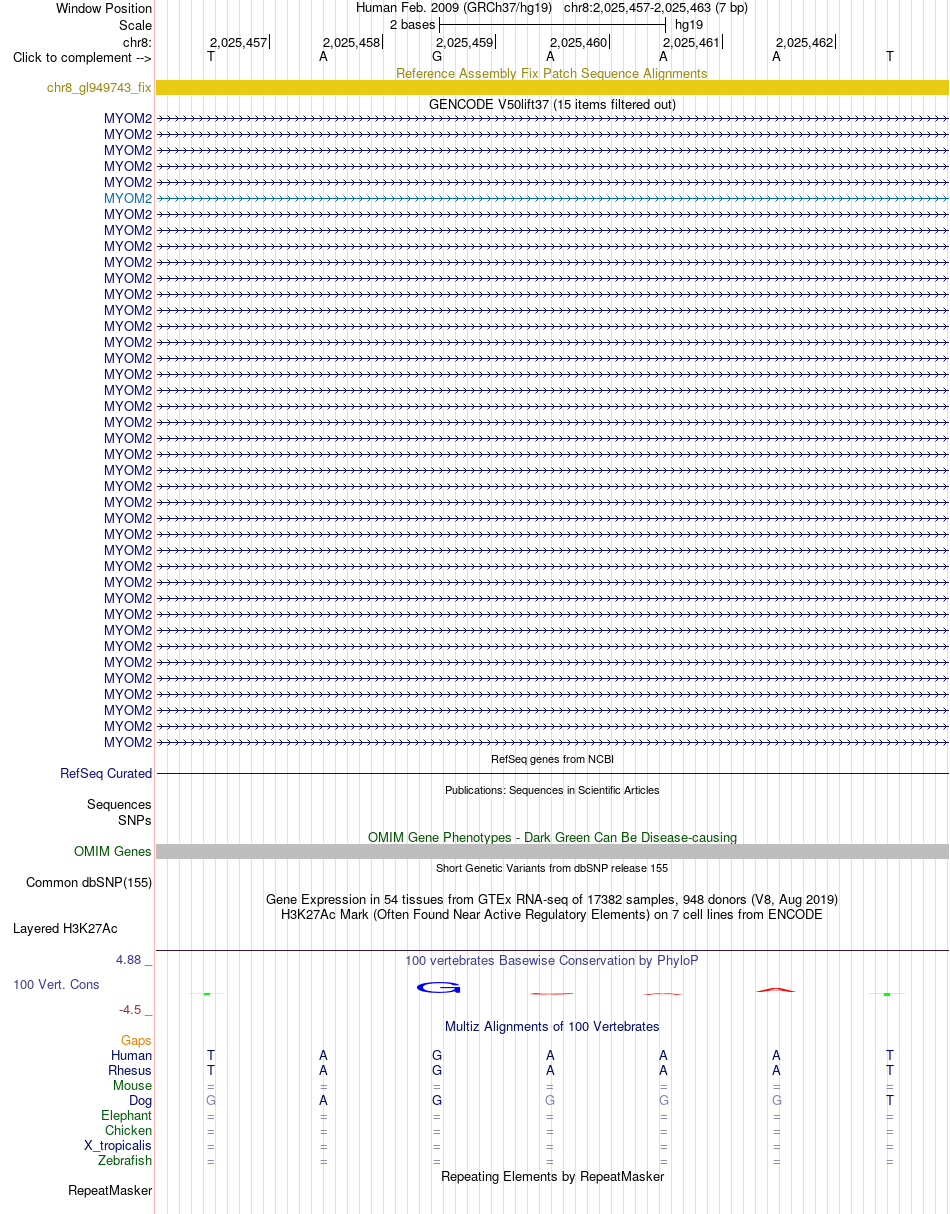Click the Common dbSNP(155) label
The image size is (950, 1214).
pos(89,882)
